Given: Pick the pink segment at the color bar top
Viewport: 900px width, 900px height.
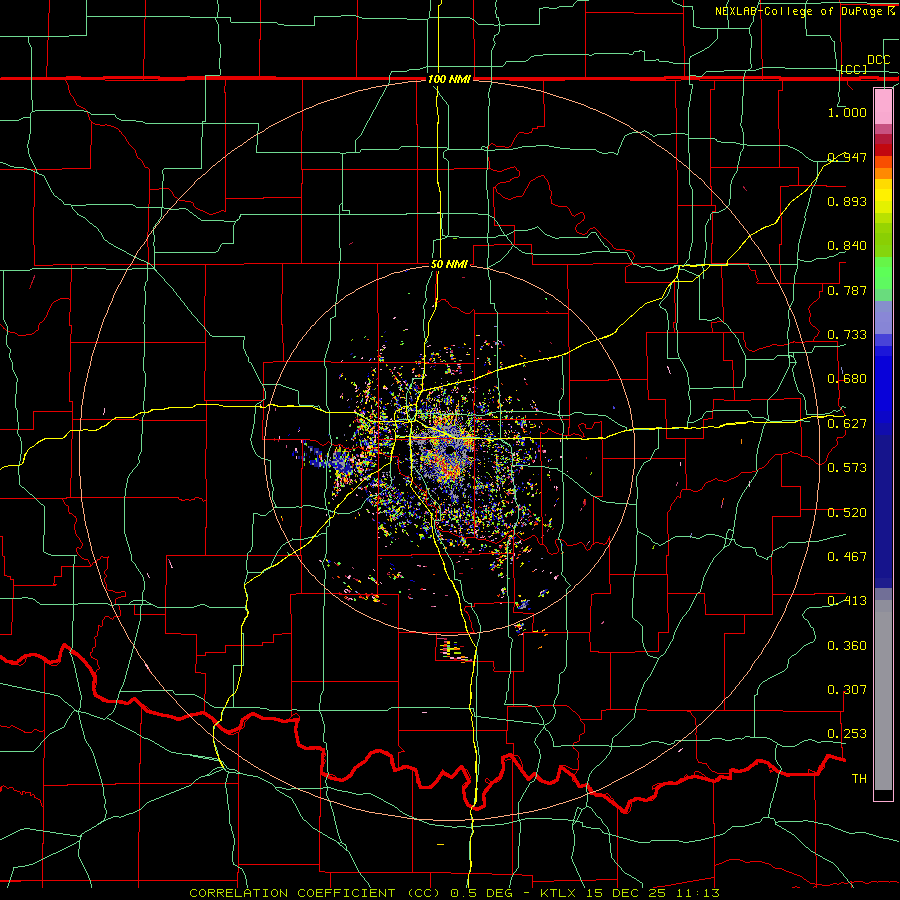Looking at the screenshot, I should pyautogui.click(x=883, y=106).
